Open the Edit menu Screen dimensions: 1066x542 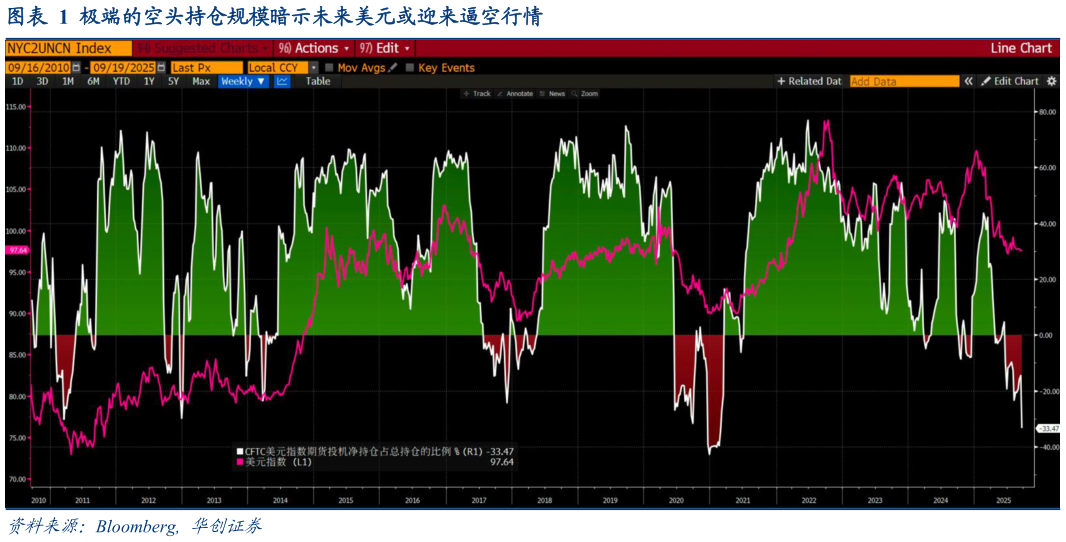(x=385, y=48)
